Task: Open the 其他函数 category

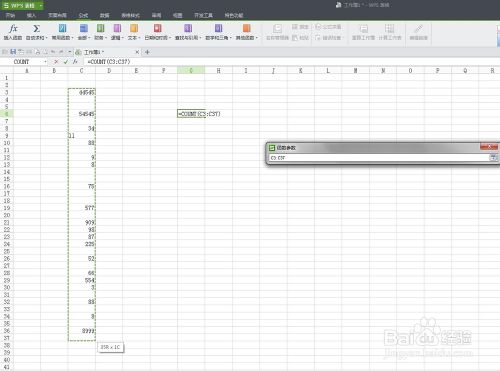Action: point(247,32)
